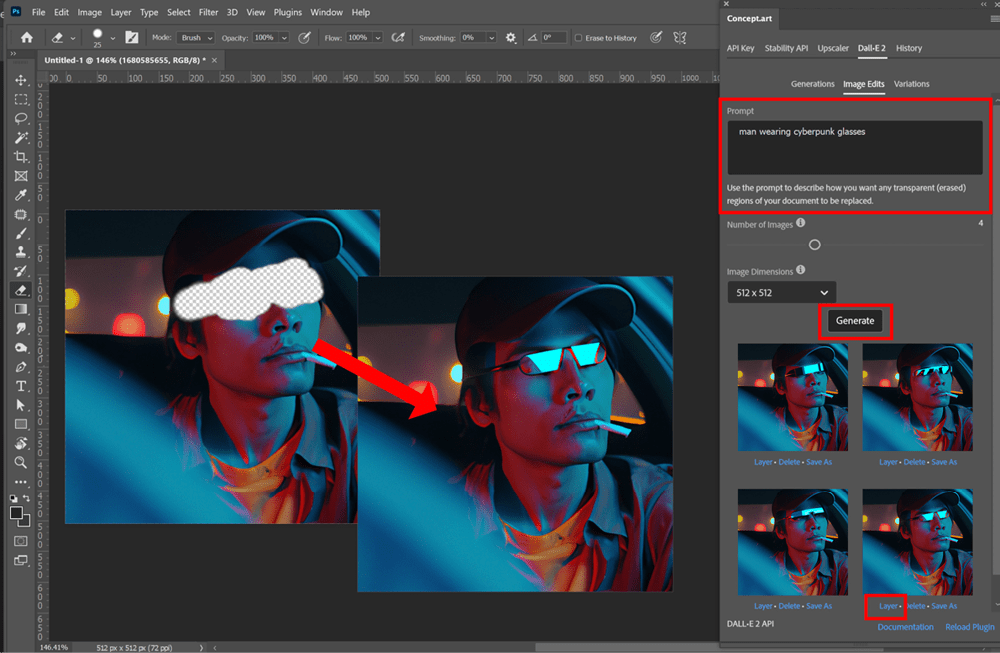Open the eraser tool preset picker arrow
The height and width of the screenshot is (653, 1000).
pos(73,38)
